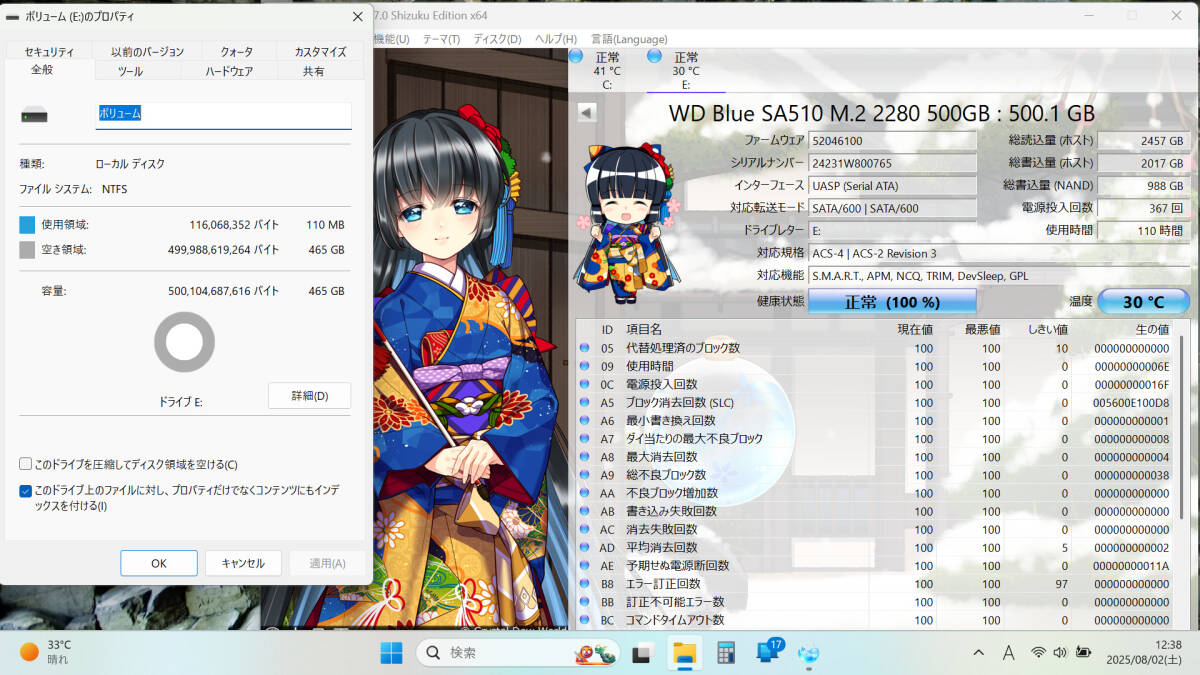The height and width of the screenshot is (675, 1200).
Task: Click the status orb for attribute AA
Action: 585,493
